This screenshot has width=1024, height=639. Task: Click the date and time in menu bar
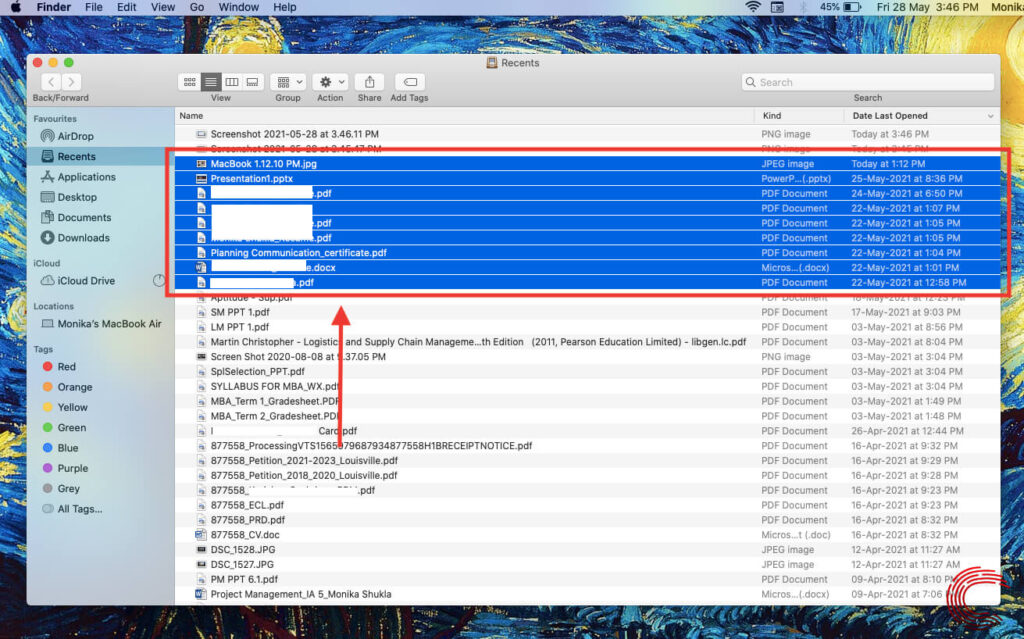[927, 7]
